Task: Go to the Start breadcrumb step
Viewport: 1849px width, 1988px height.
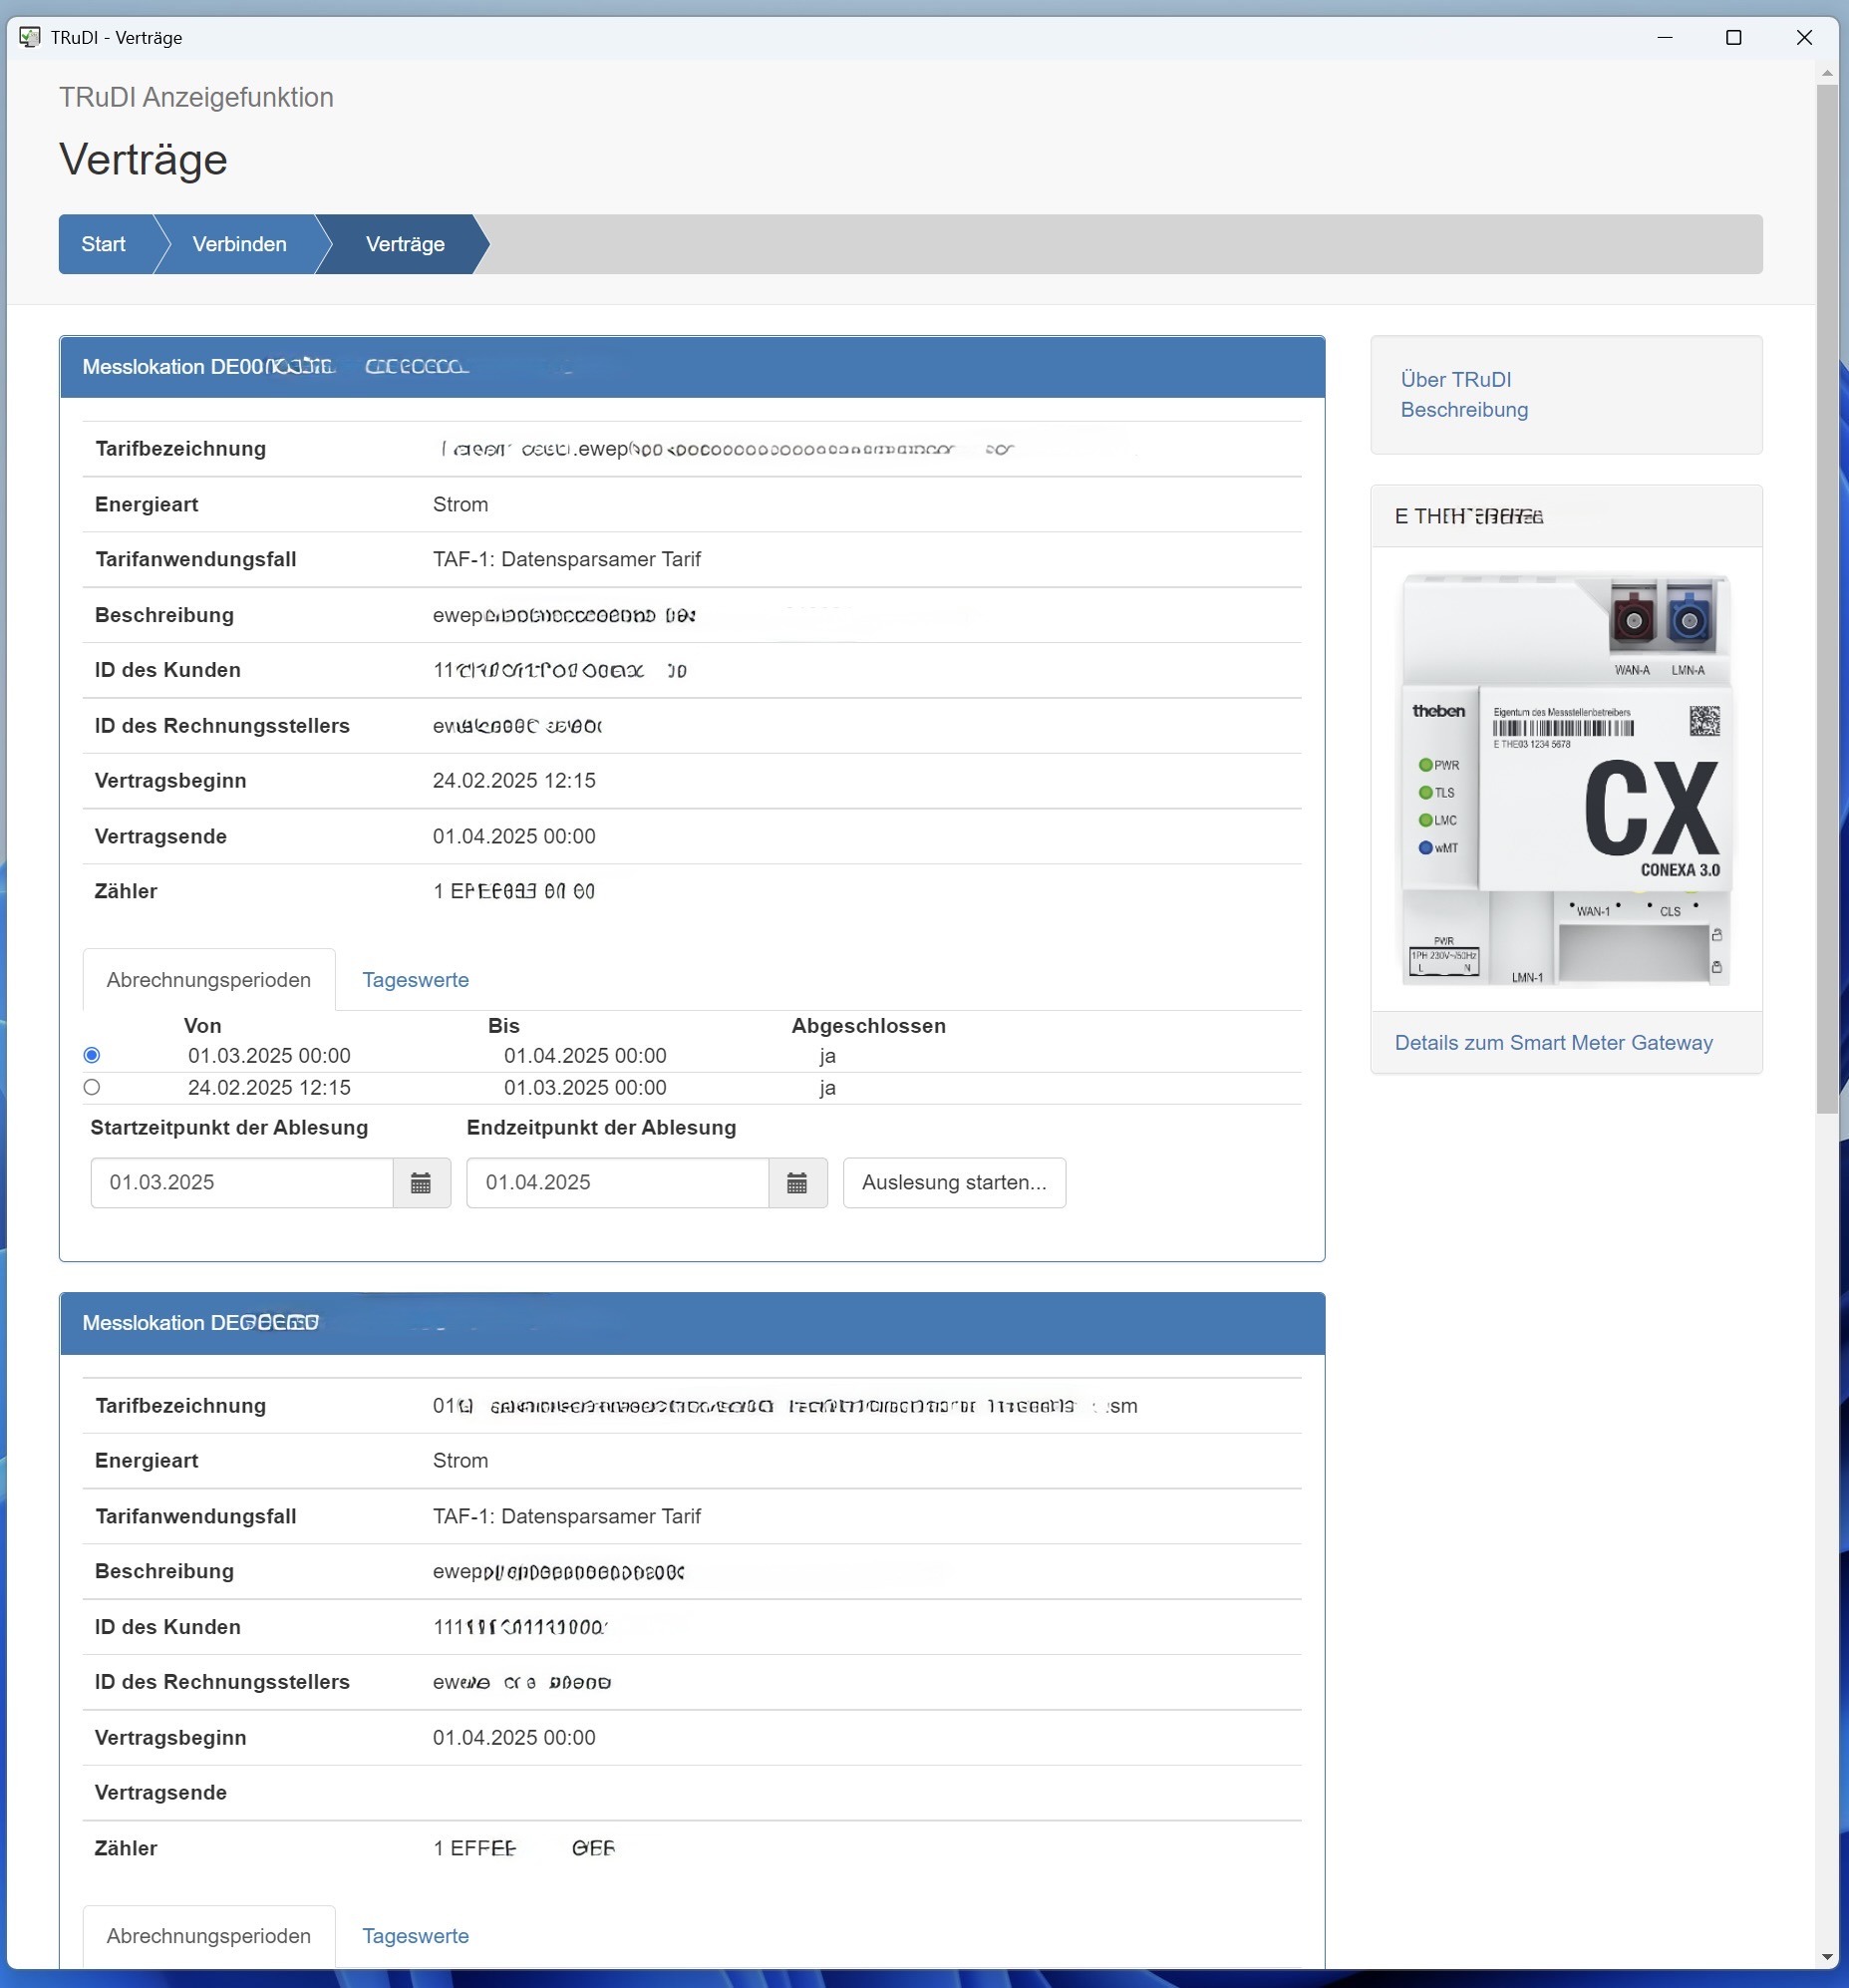Action: pyautogui.click(x=104, y=244)
